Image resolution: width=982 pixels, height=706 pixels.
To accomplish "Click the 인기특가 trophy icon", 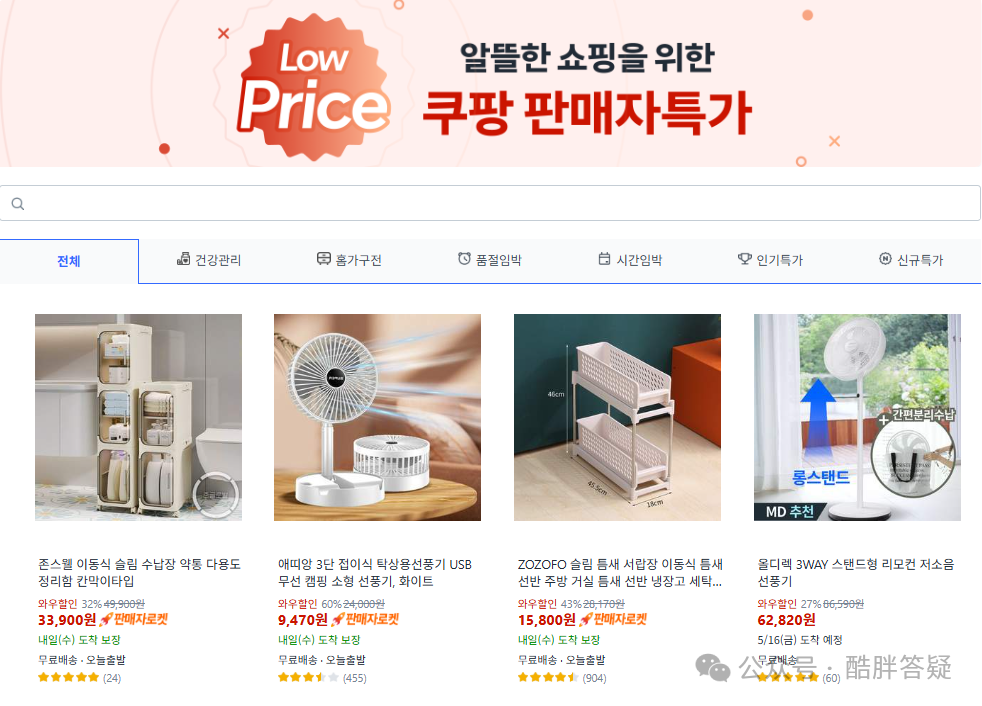I will pos(744,259).
